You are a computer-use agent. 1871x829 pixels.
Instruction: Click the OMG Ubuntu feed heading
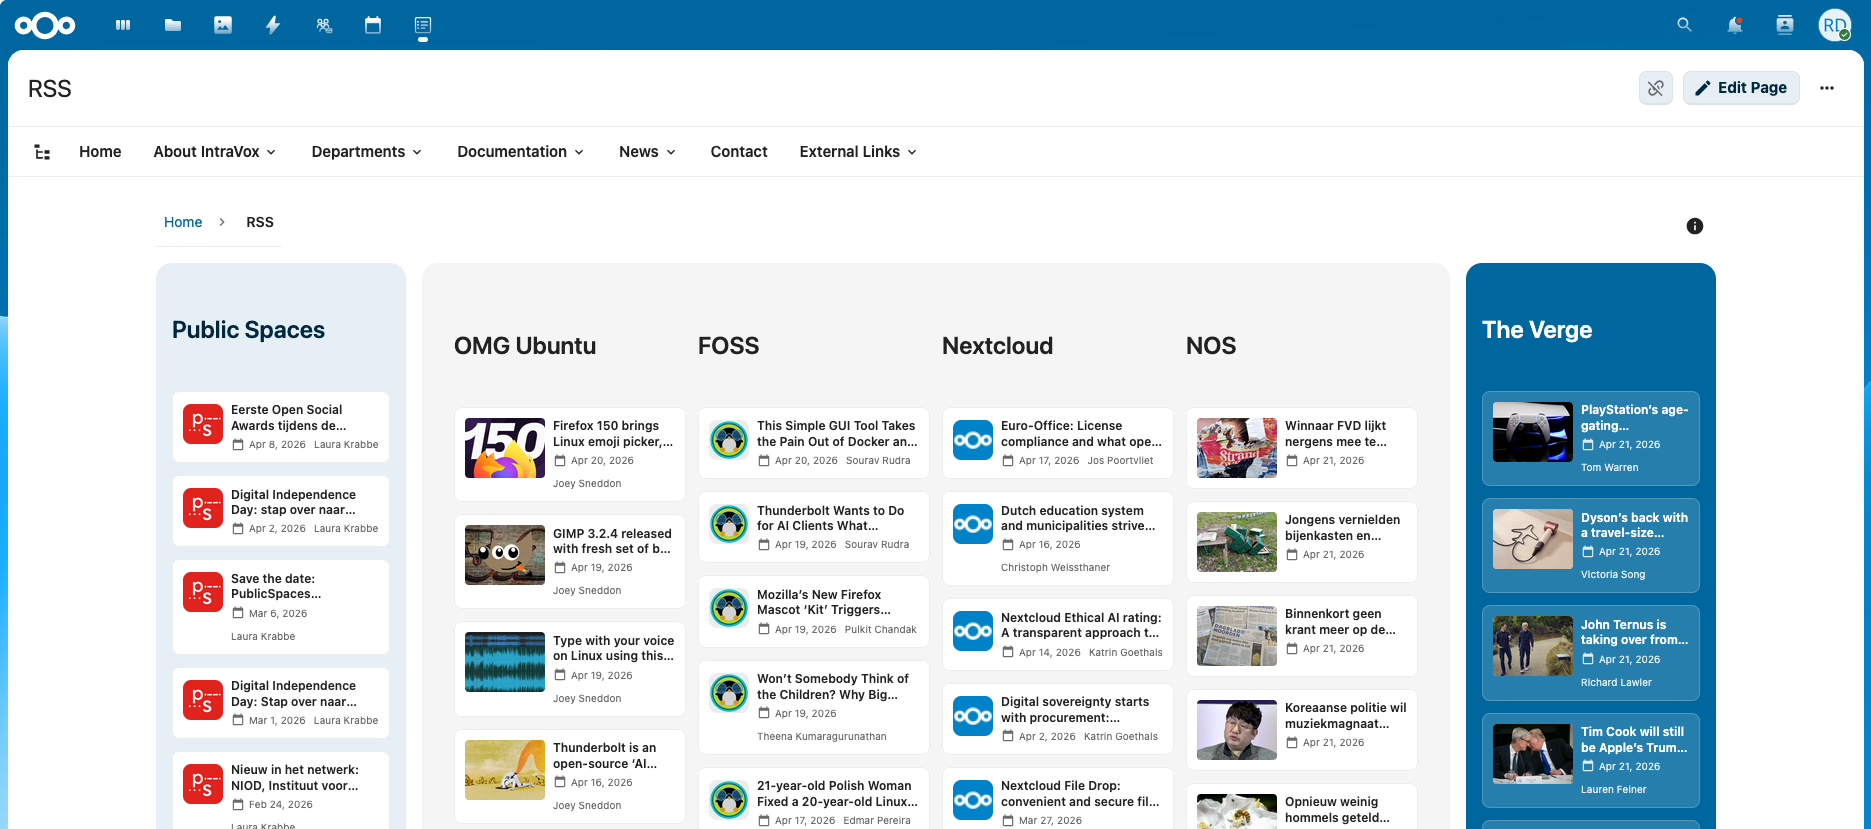525,346
